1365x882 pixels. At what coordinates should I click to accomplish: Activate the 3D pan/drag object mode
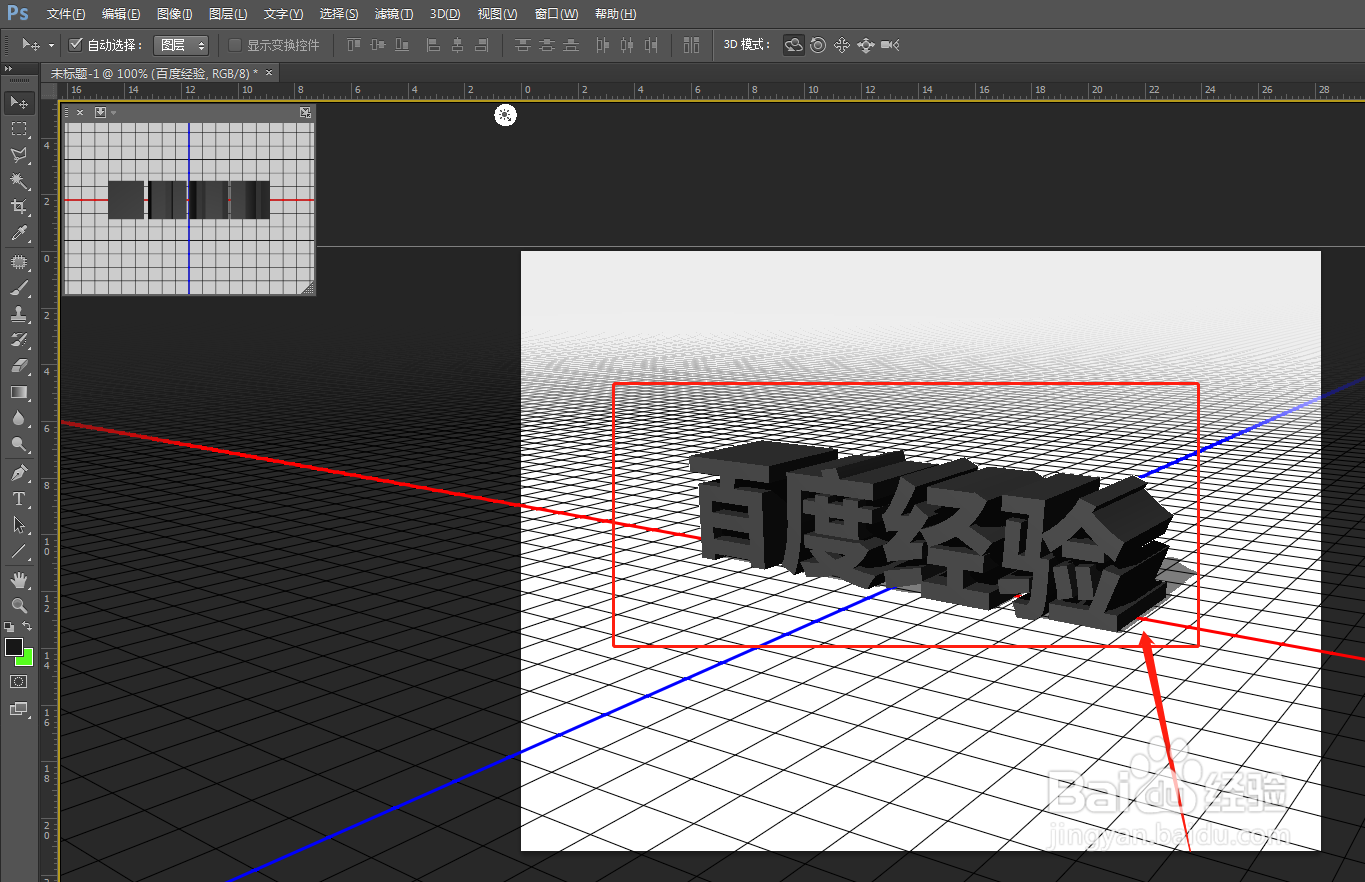(842, 45)
